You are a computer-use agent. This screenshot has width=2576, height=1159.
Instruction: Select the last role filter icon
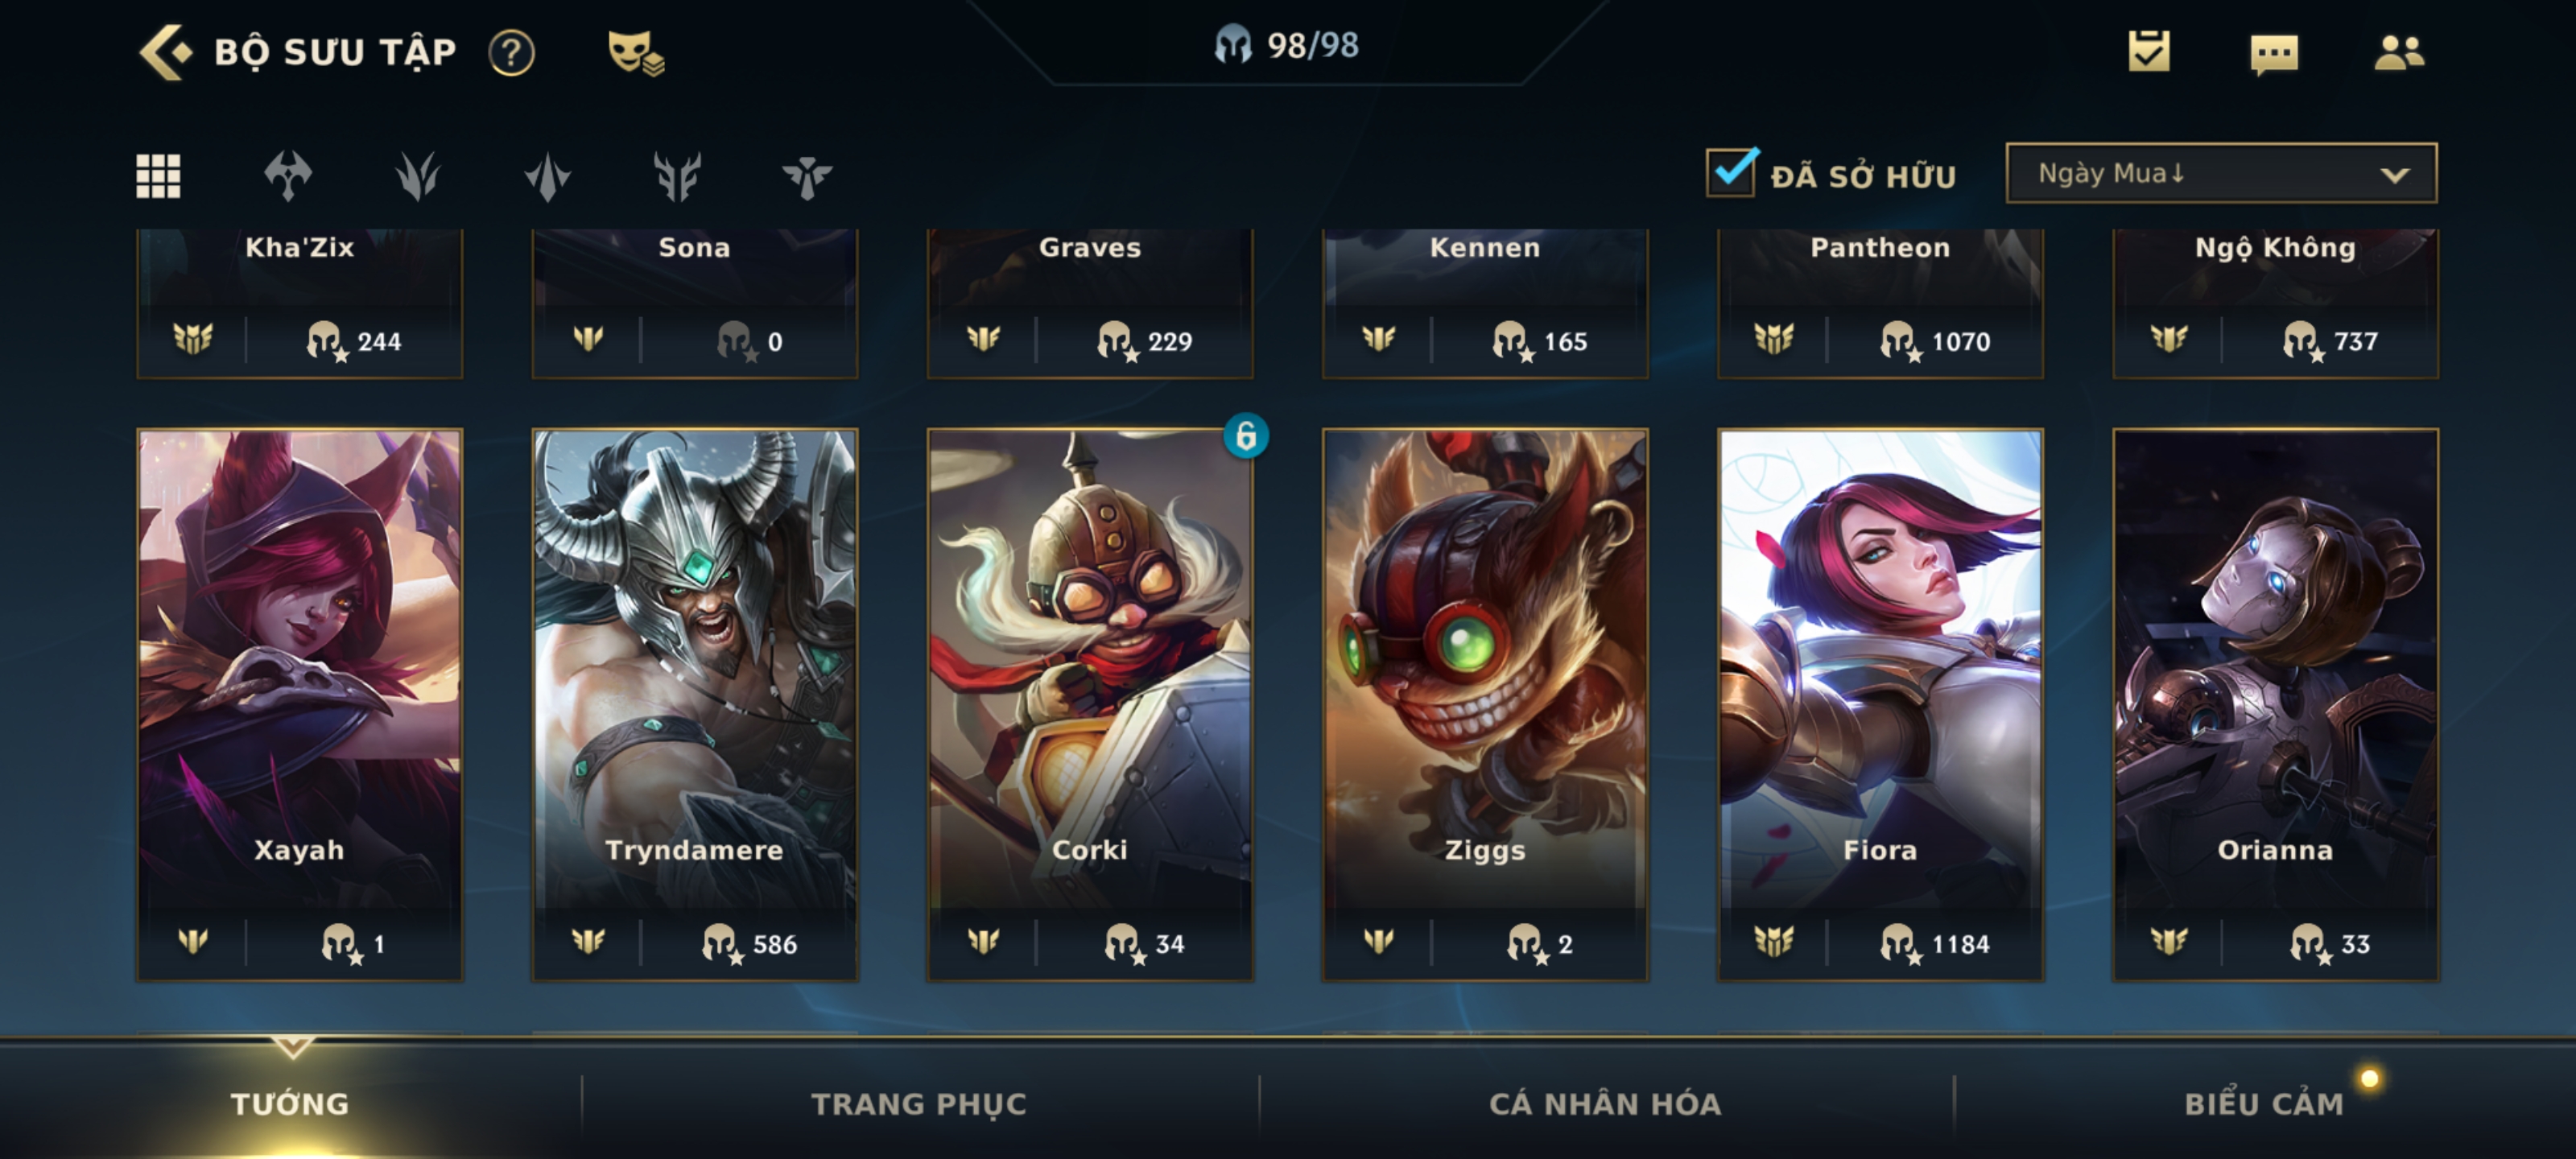pos(806,176)
